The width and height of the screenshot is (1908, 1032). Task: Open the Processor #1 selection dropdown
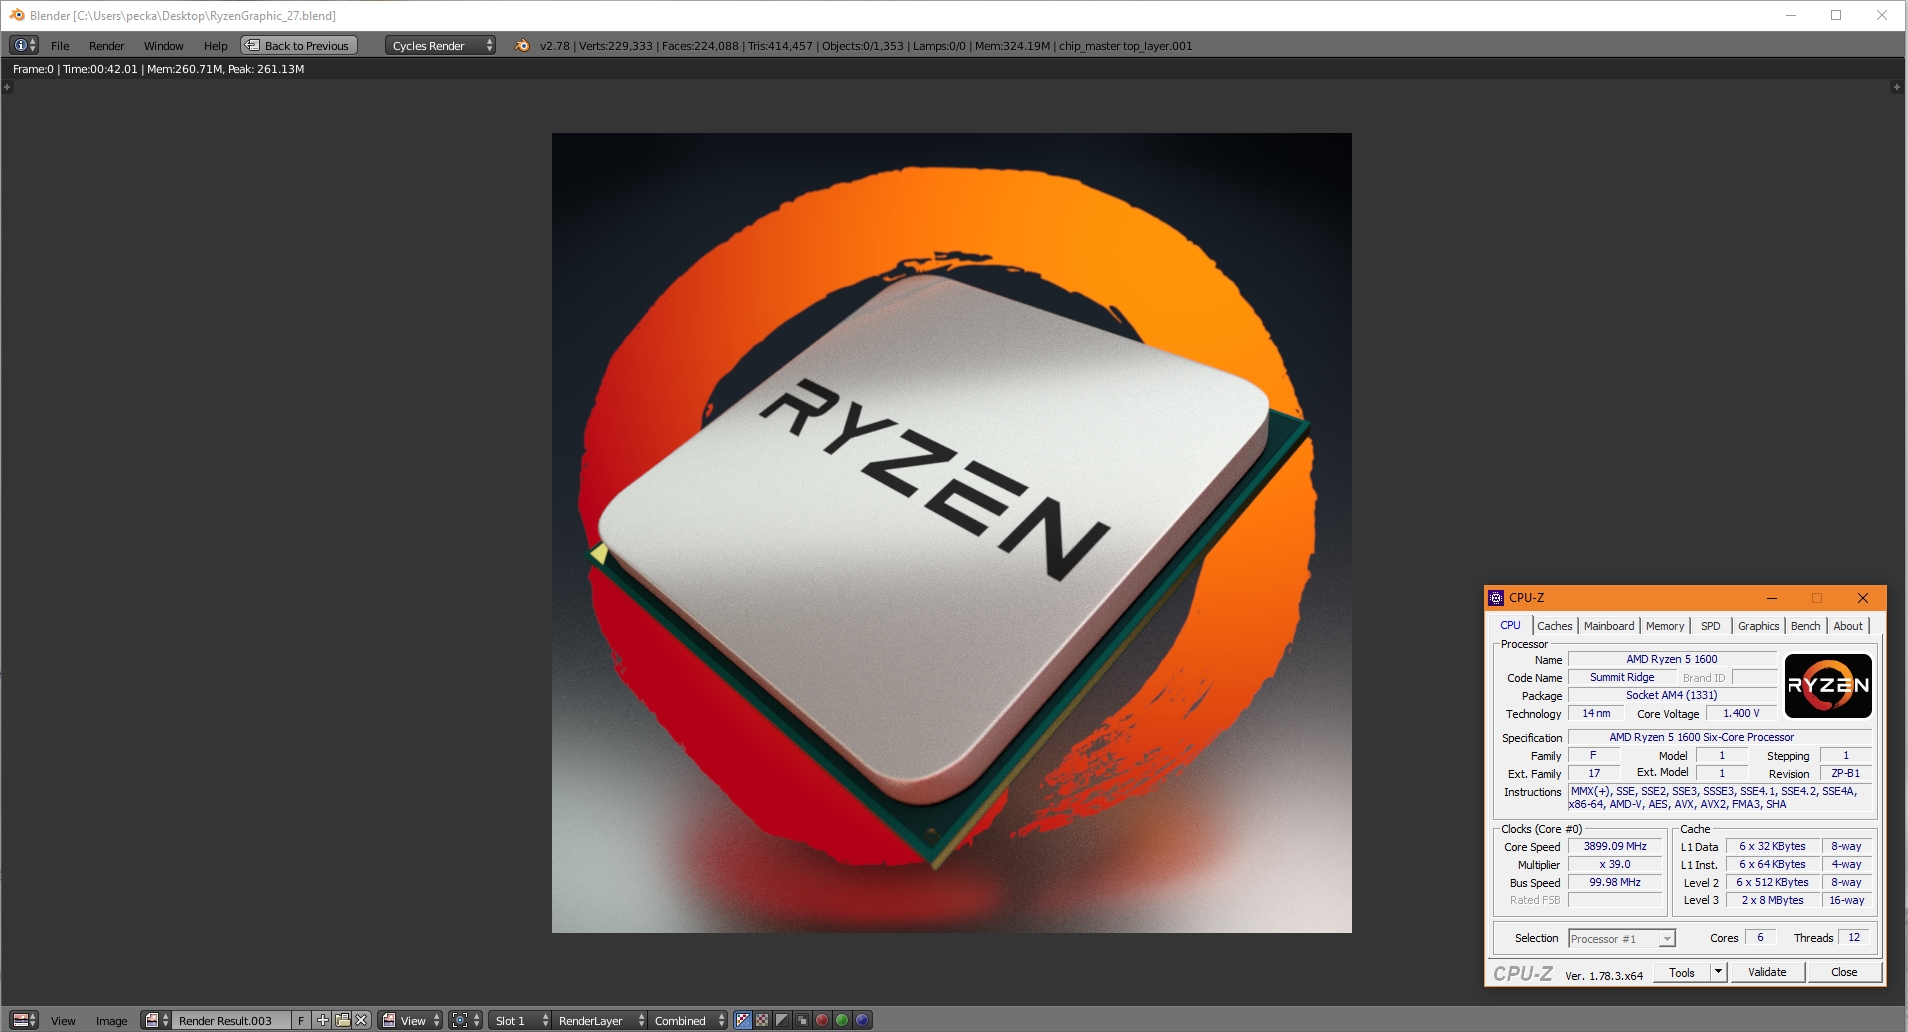click(1621, 938)
